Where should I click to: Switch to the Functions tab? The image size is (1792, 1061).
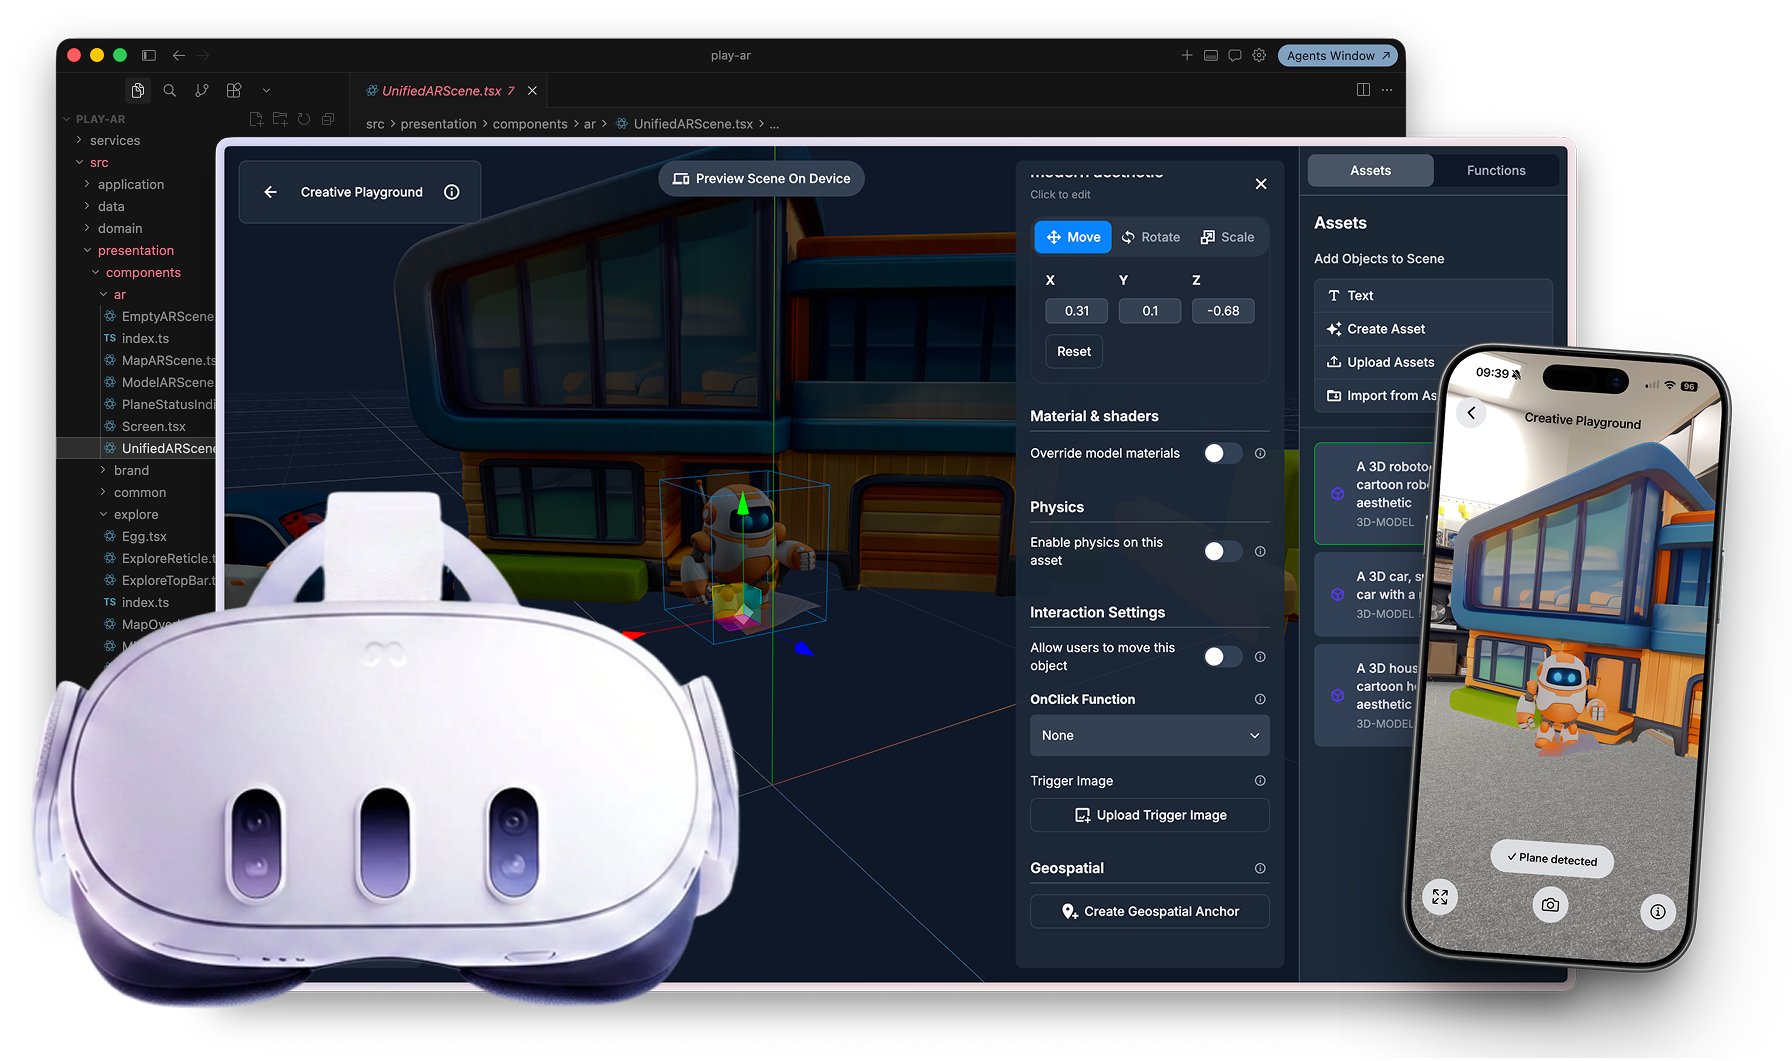pyautogui.click(x=1496, y=171)
